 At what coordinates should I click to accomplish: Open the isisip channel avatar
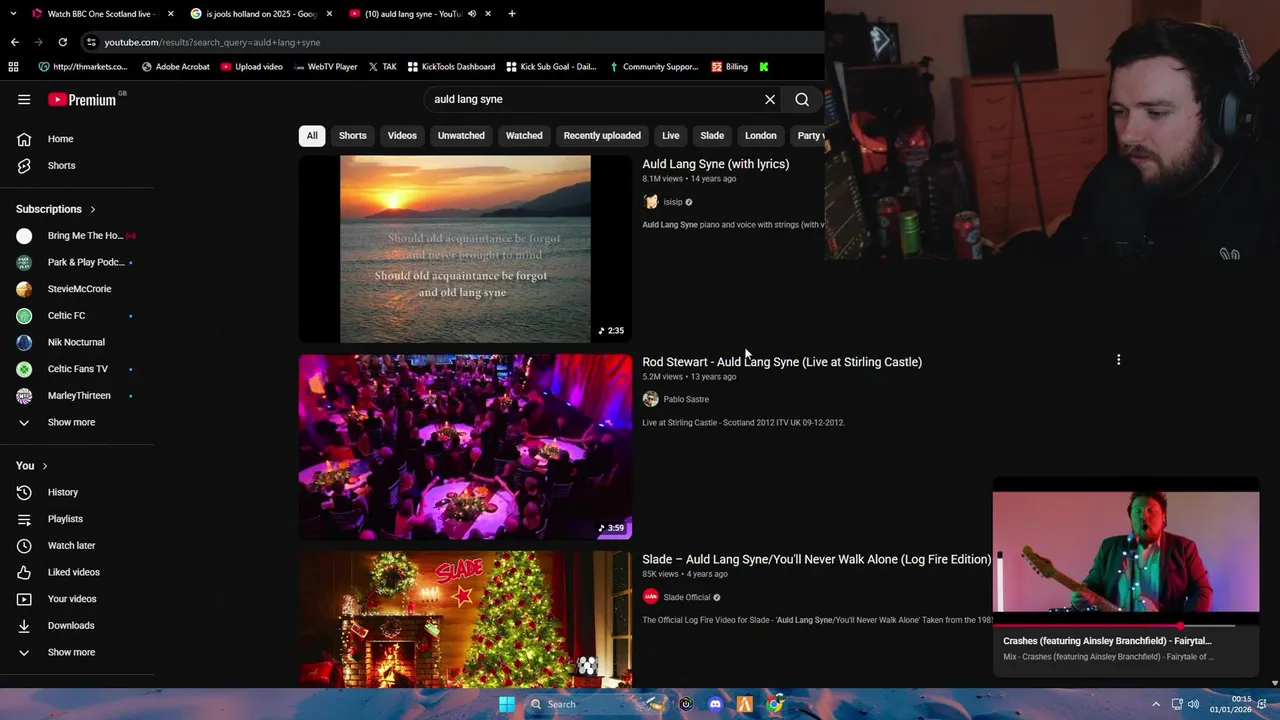tap(651, 202)
